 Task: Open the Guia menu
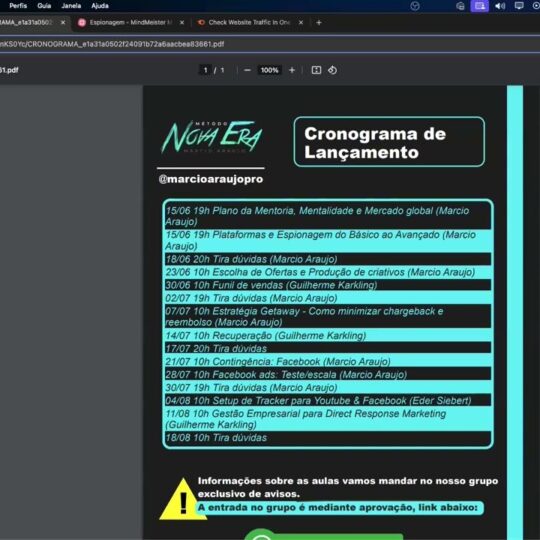pyautogui.click(x=44, y=6)
